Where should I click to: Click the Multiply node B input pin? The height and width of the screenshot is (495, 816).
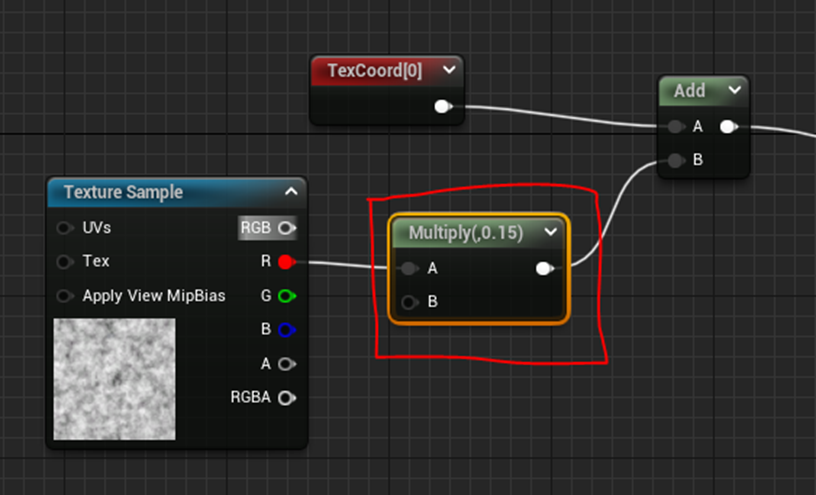click(x=409, y=302)
